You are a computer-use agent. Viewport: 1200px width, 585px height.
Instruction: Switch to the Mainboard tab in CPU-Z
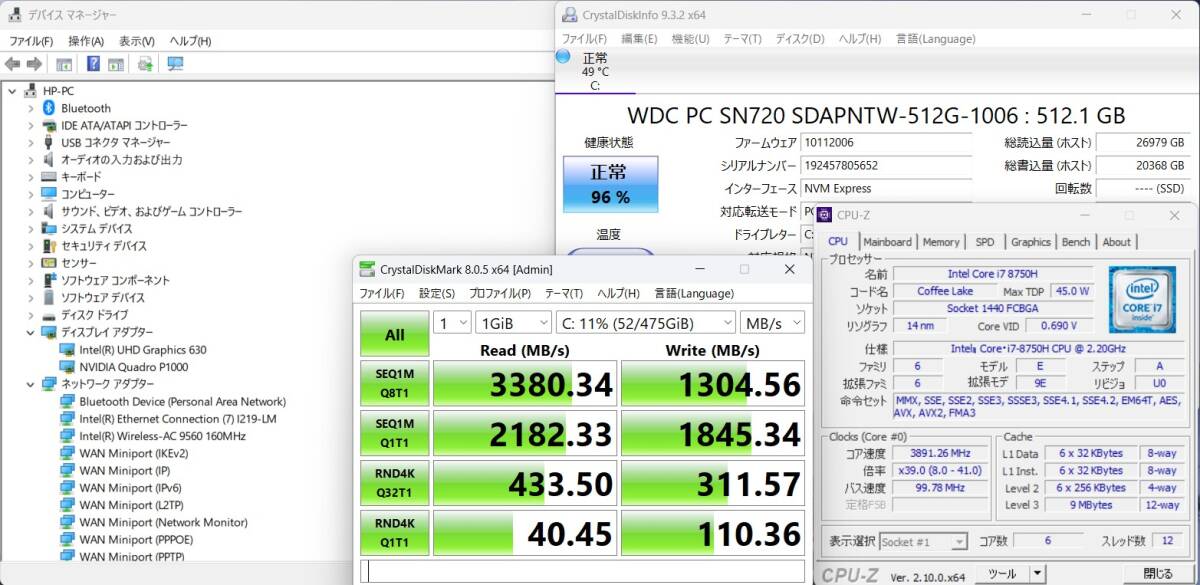coord(887,242)
